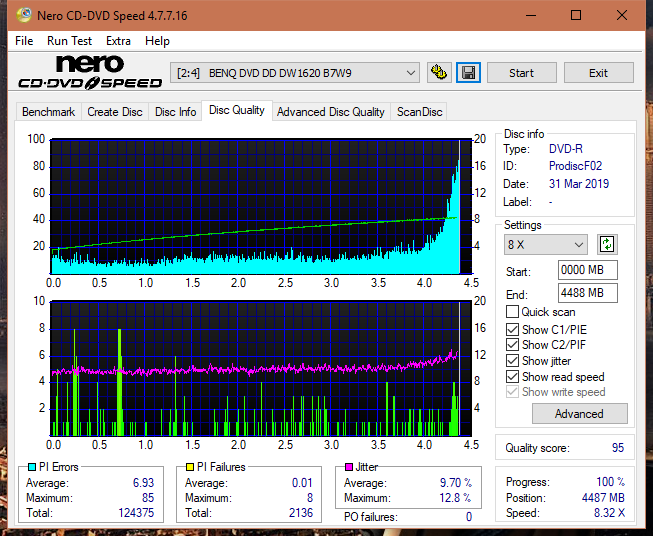Toggle the Show read speed checkbox
Screen dimensions: 653x536
[512, 376]
